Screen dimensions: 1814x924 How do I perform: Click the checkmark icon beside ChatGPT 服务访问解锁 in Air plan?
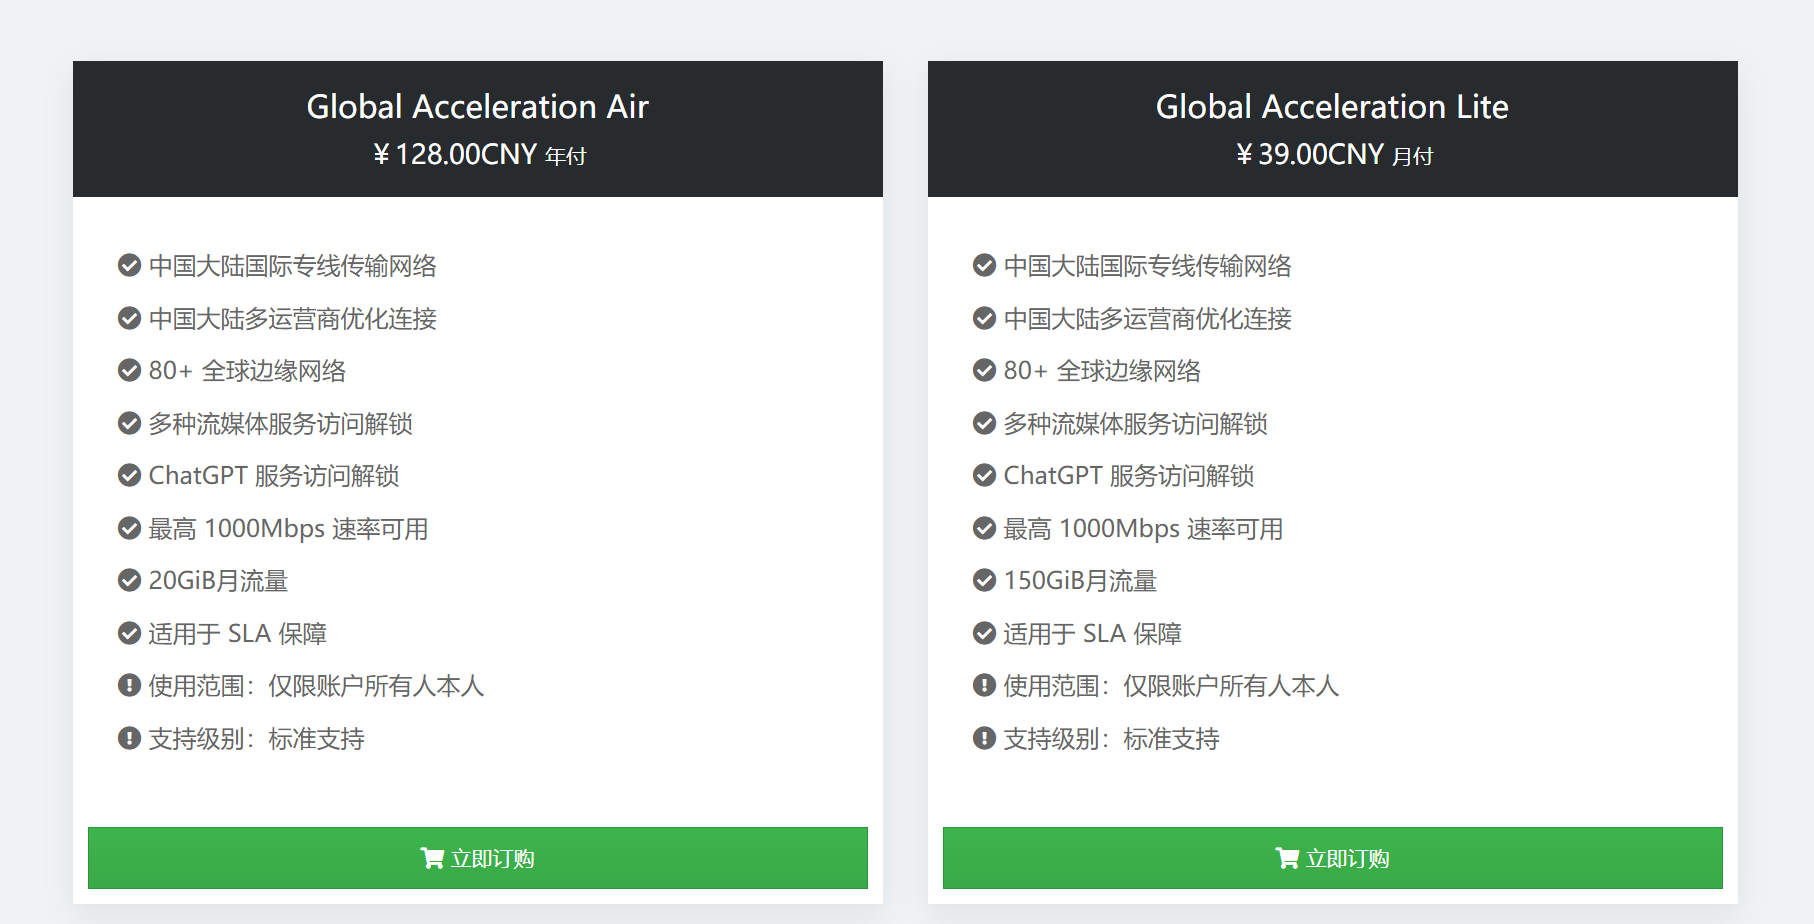(x=129, y=475)
